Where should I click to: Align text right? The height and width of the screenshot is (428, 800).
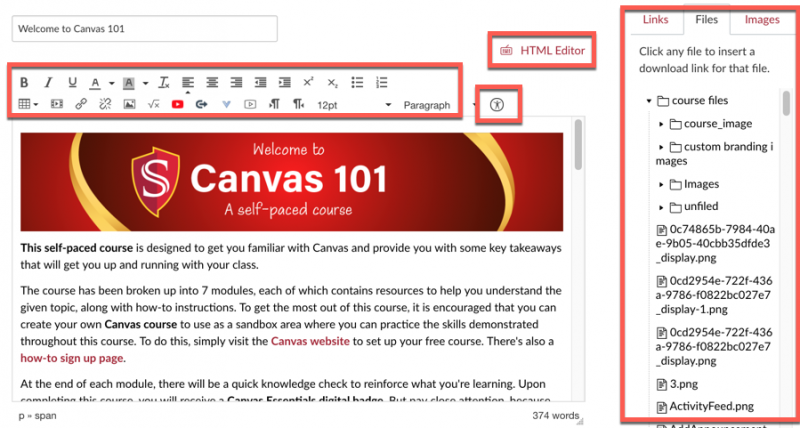coord(236,83)
